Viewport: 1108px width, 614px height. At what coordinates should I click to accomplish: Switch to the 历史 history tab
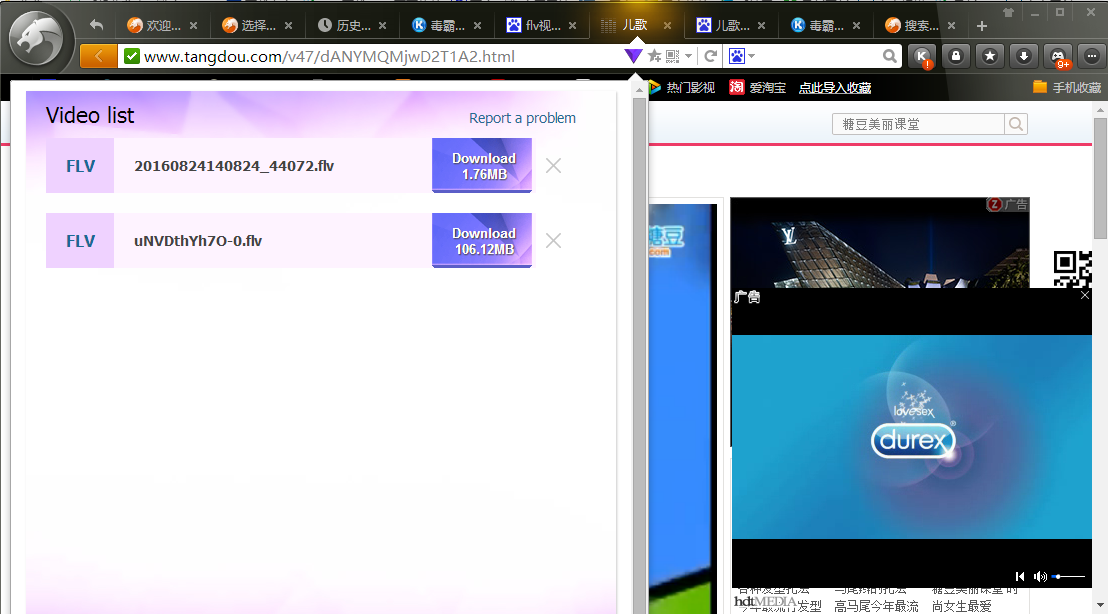pyautogui.click(x=351, y=26)
